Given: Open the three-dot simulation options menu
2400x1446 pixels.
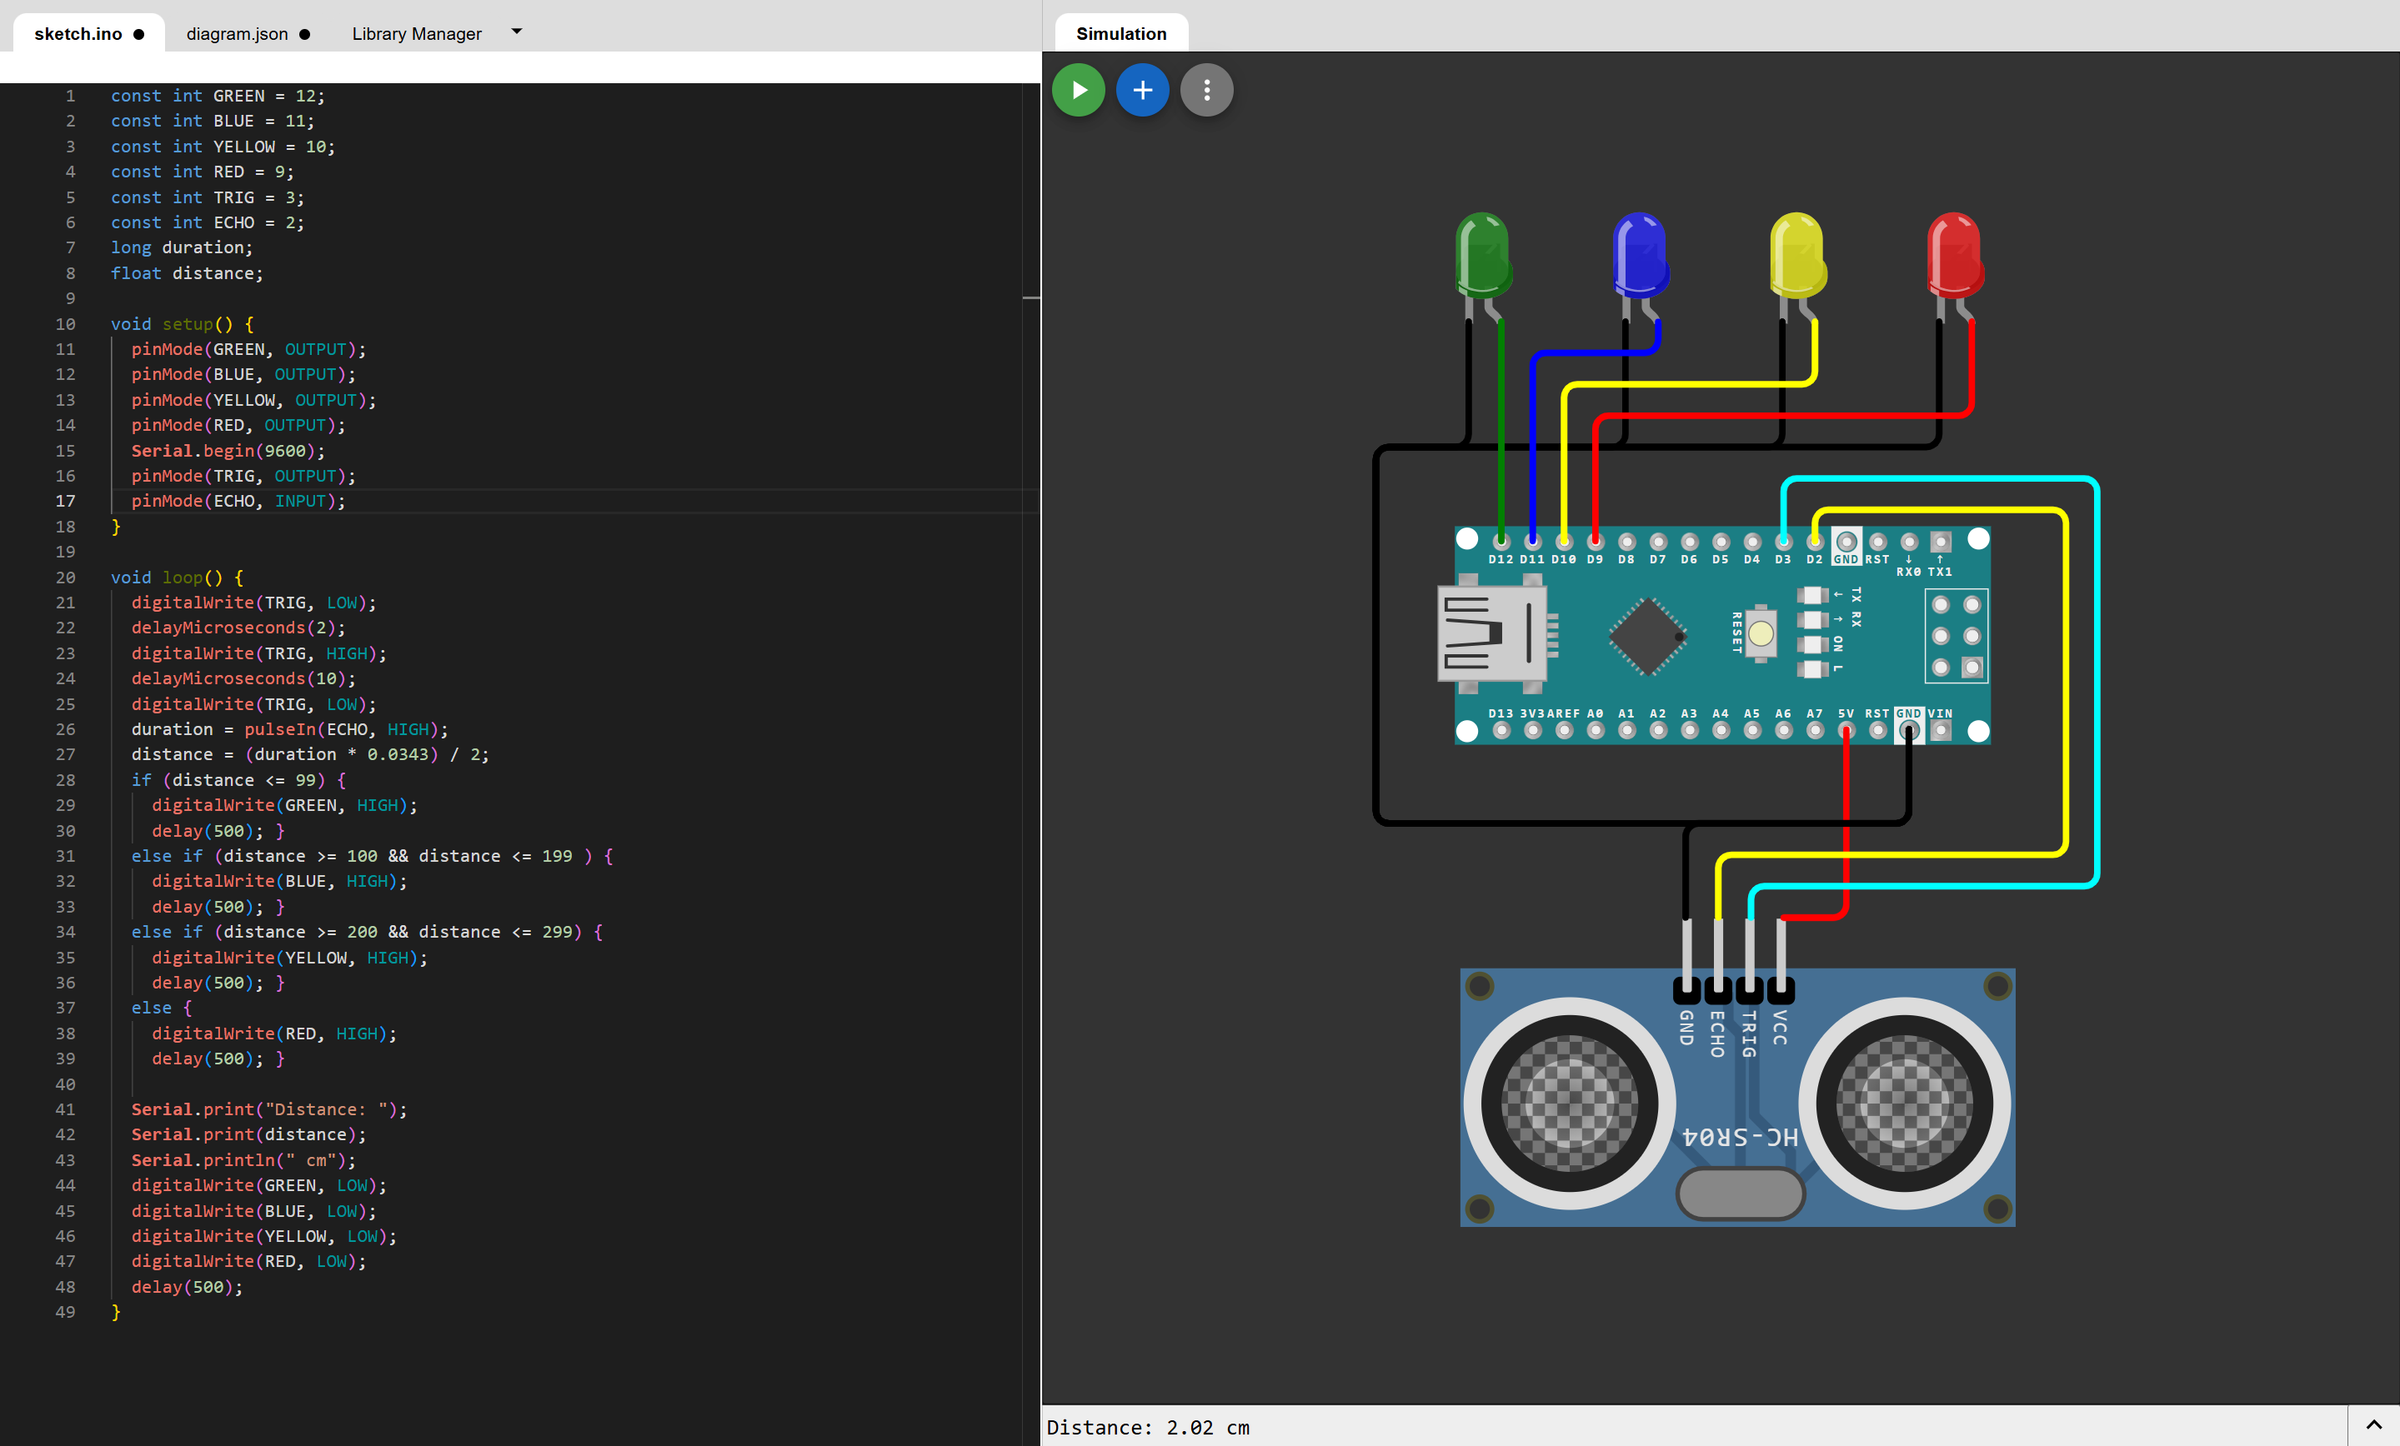Looking at the screenshot, I should [x=1206, y=90].
